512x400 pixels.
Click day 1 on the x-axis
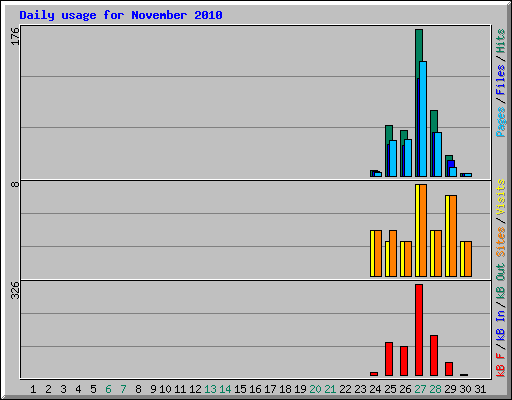click(x=33, y=389)
